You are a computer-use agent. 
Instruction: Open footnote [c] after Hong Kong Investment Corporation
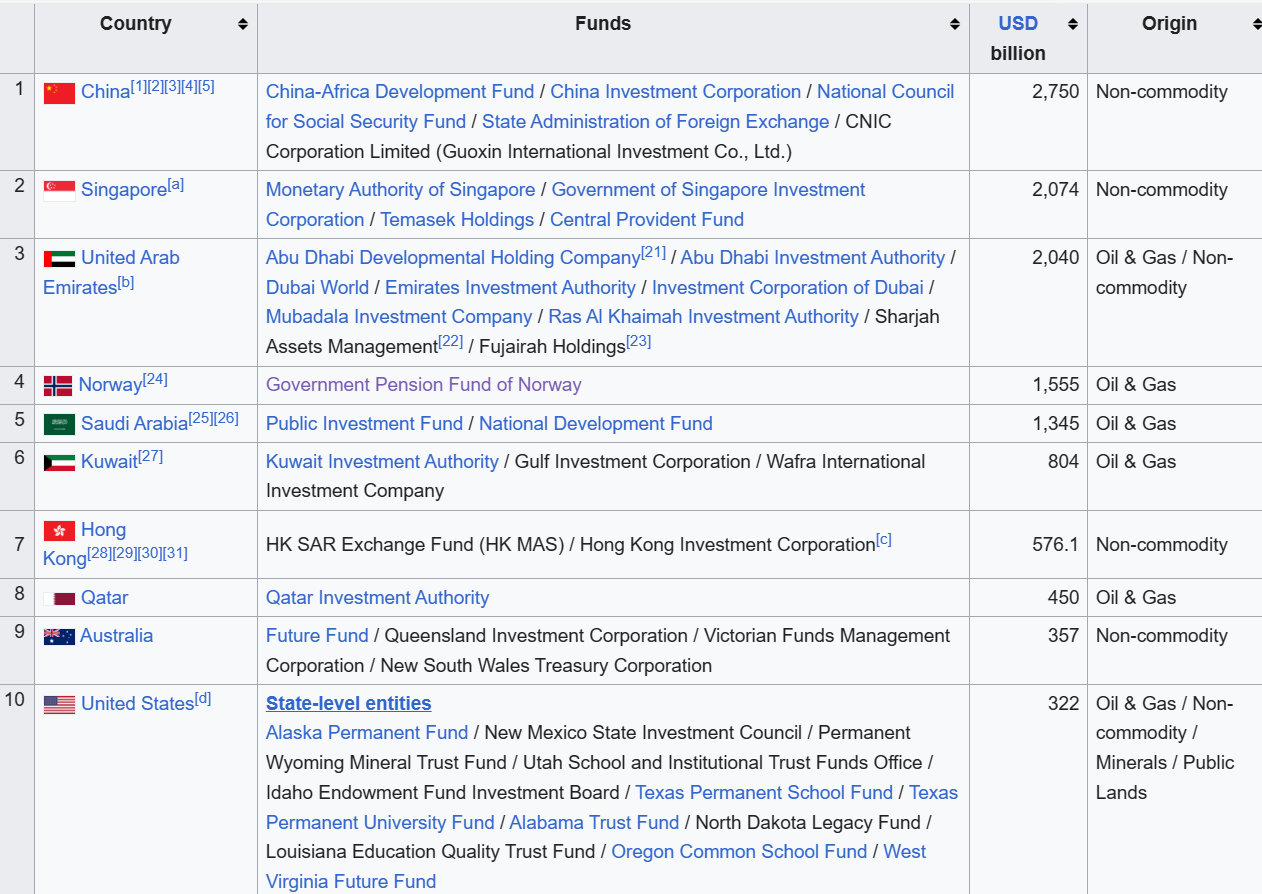(x=884, y=539)
